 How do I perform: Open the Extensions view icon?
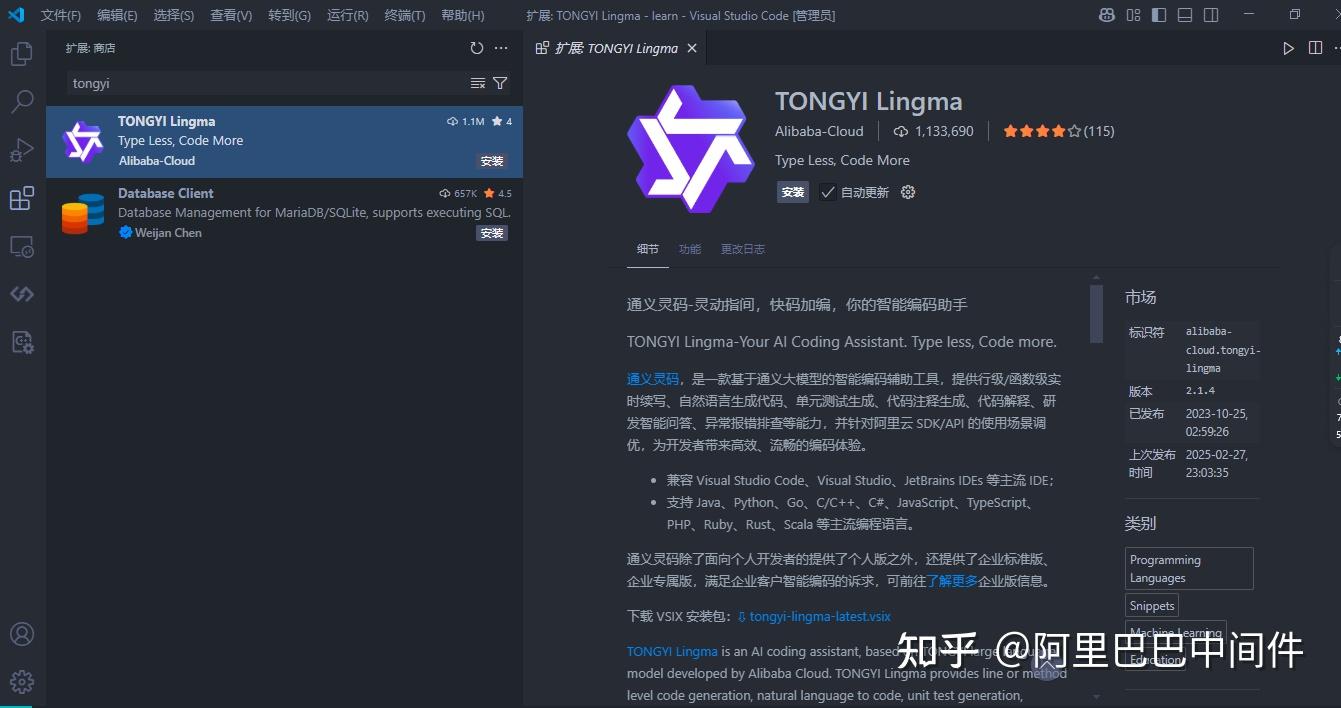tap(22, 198)
